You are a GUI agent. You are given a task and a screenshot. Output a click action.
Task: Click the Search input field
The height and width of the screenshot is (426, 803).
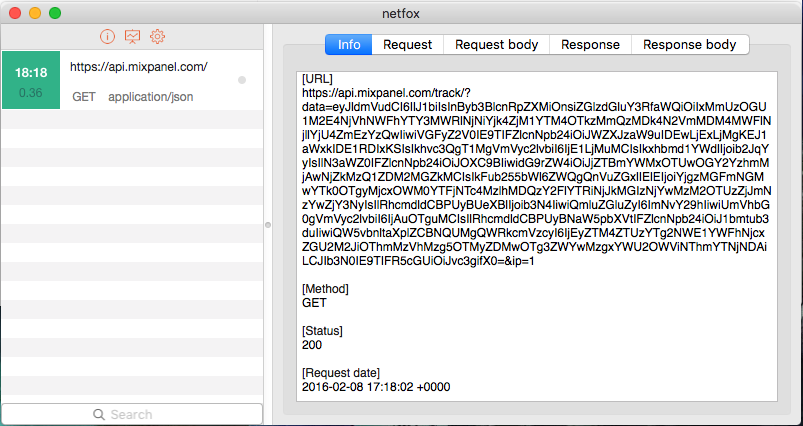tap(132, 414)
